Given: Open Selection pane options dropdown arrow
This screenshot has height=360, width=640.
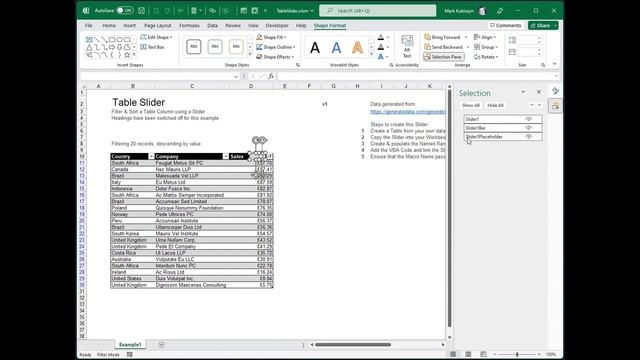Looking at the screenshot, I should [x=523, y=92].
